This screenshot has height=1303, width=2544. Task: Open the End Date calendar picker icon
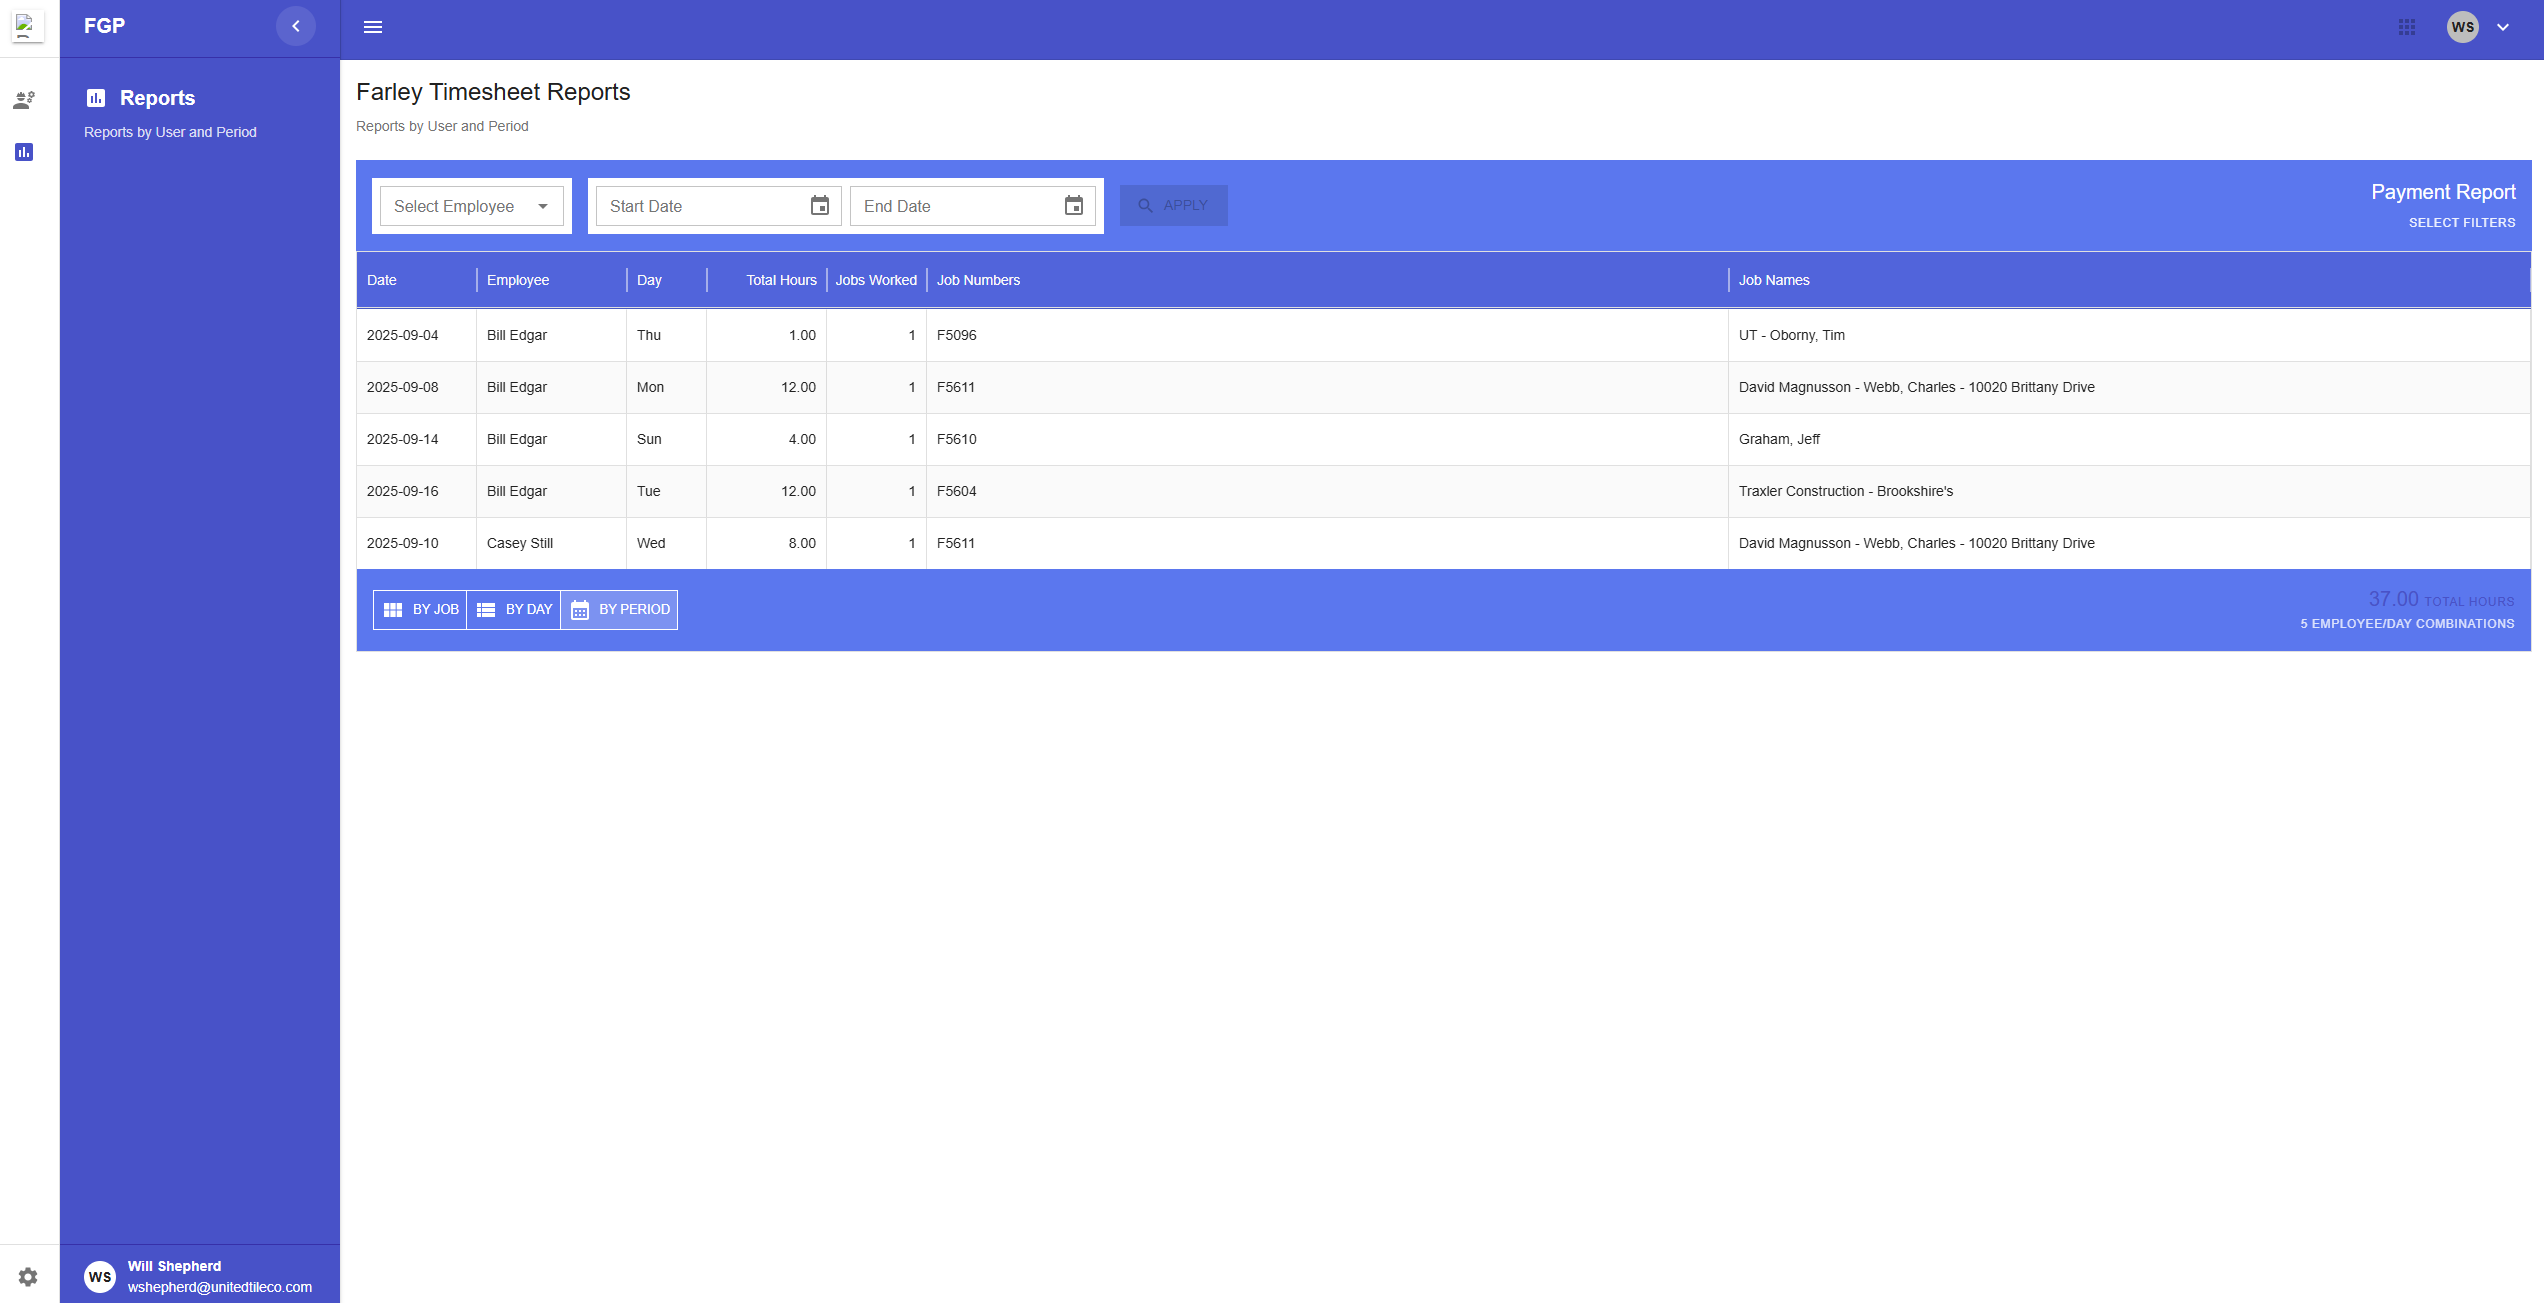[x=1074, y=205]
